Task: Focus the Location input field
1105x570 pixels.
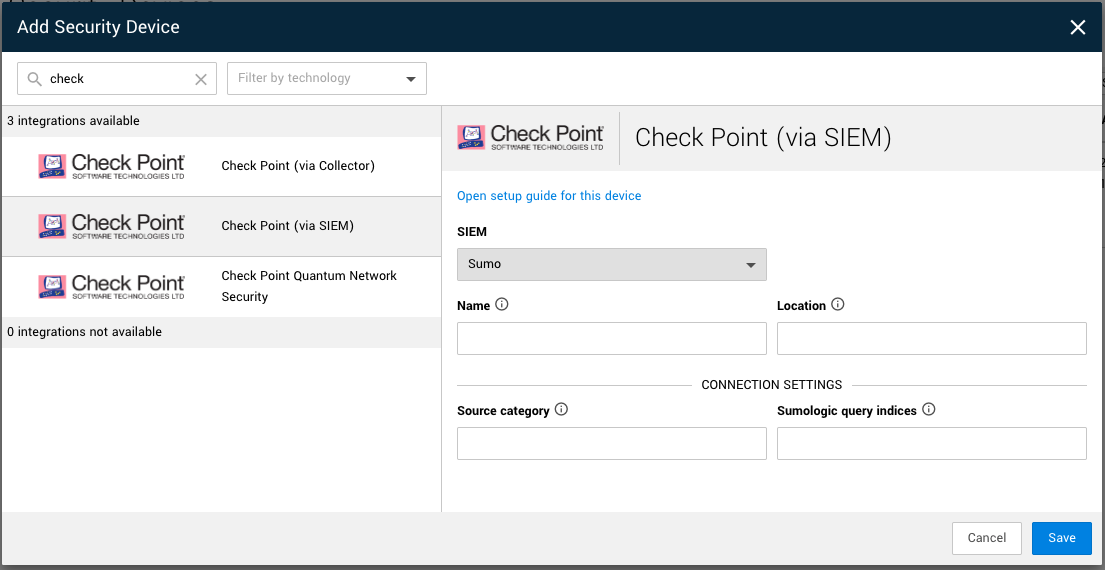Action: click(932, 338)
